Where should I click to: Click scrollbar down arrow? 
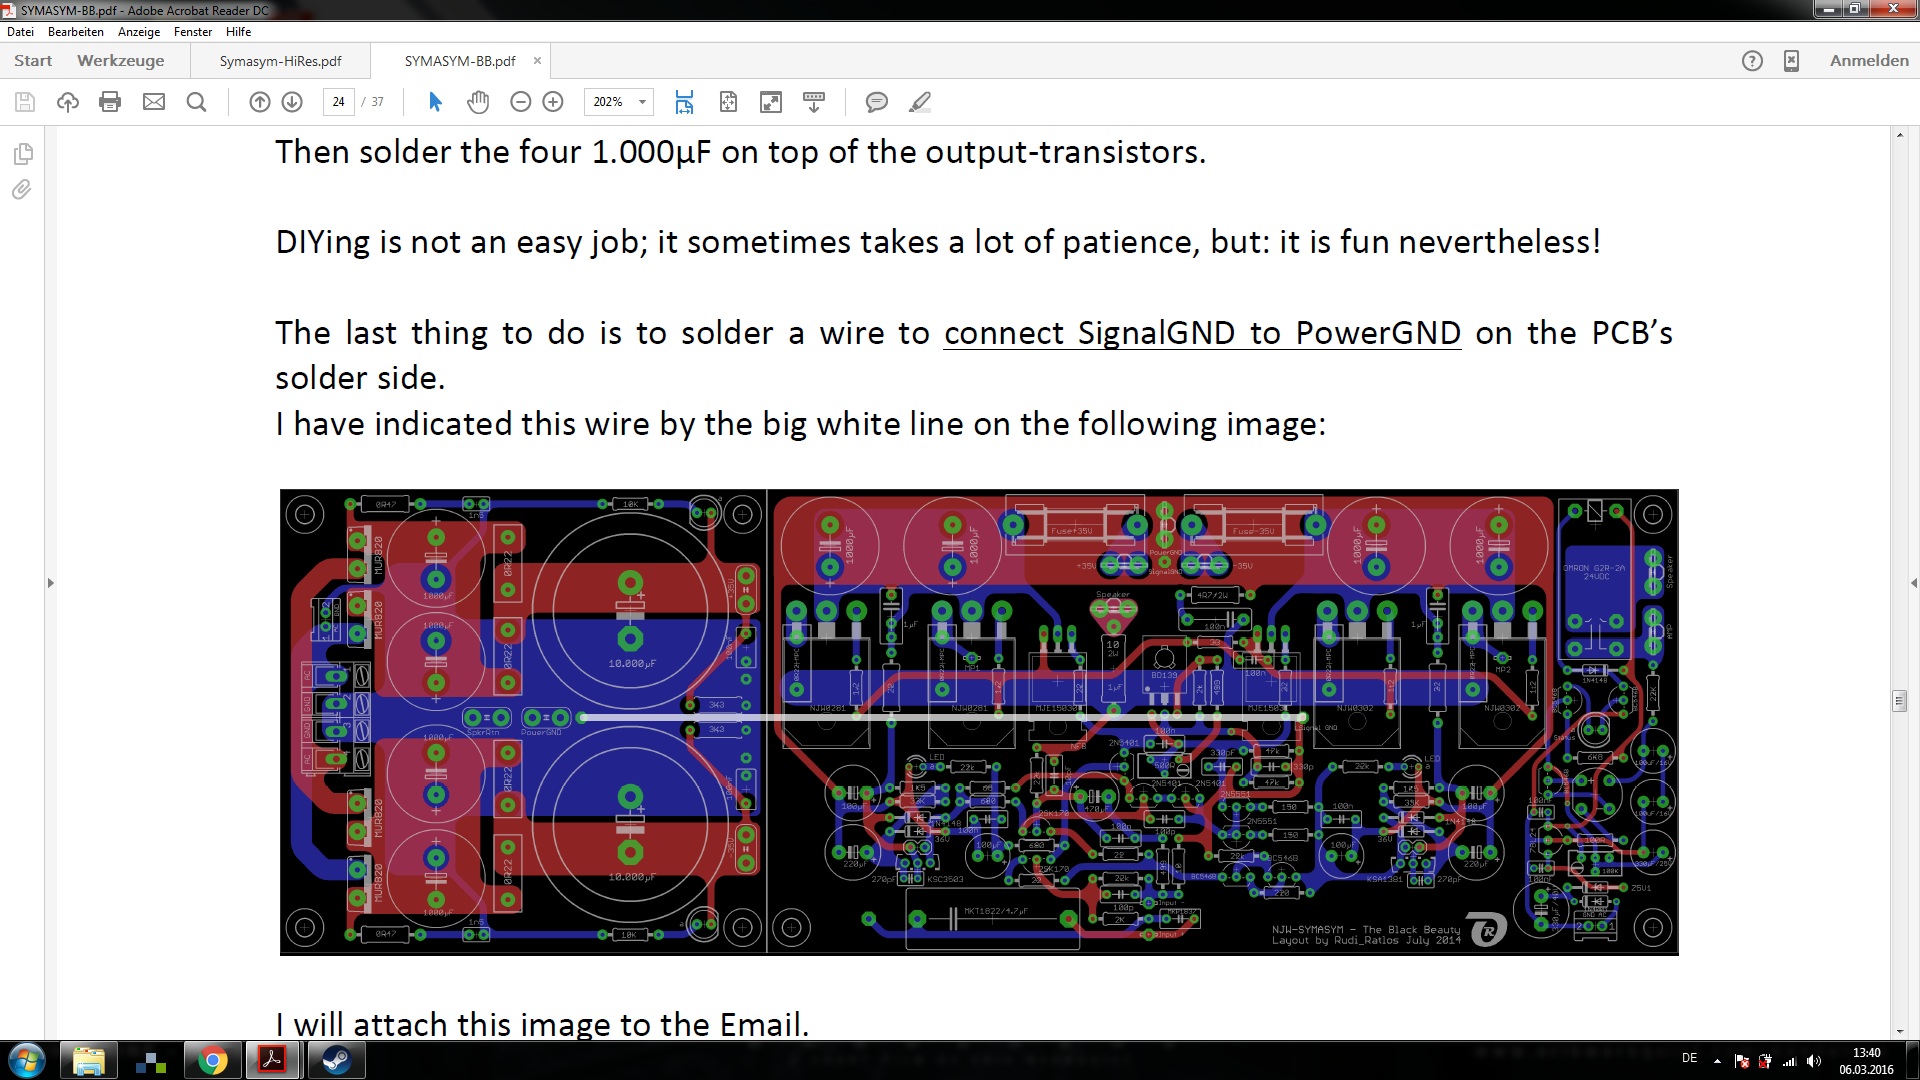(x=1900, y=1031)
